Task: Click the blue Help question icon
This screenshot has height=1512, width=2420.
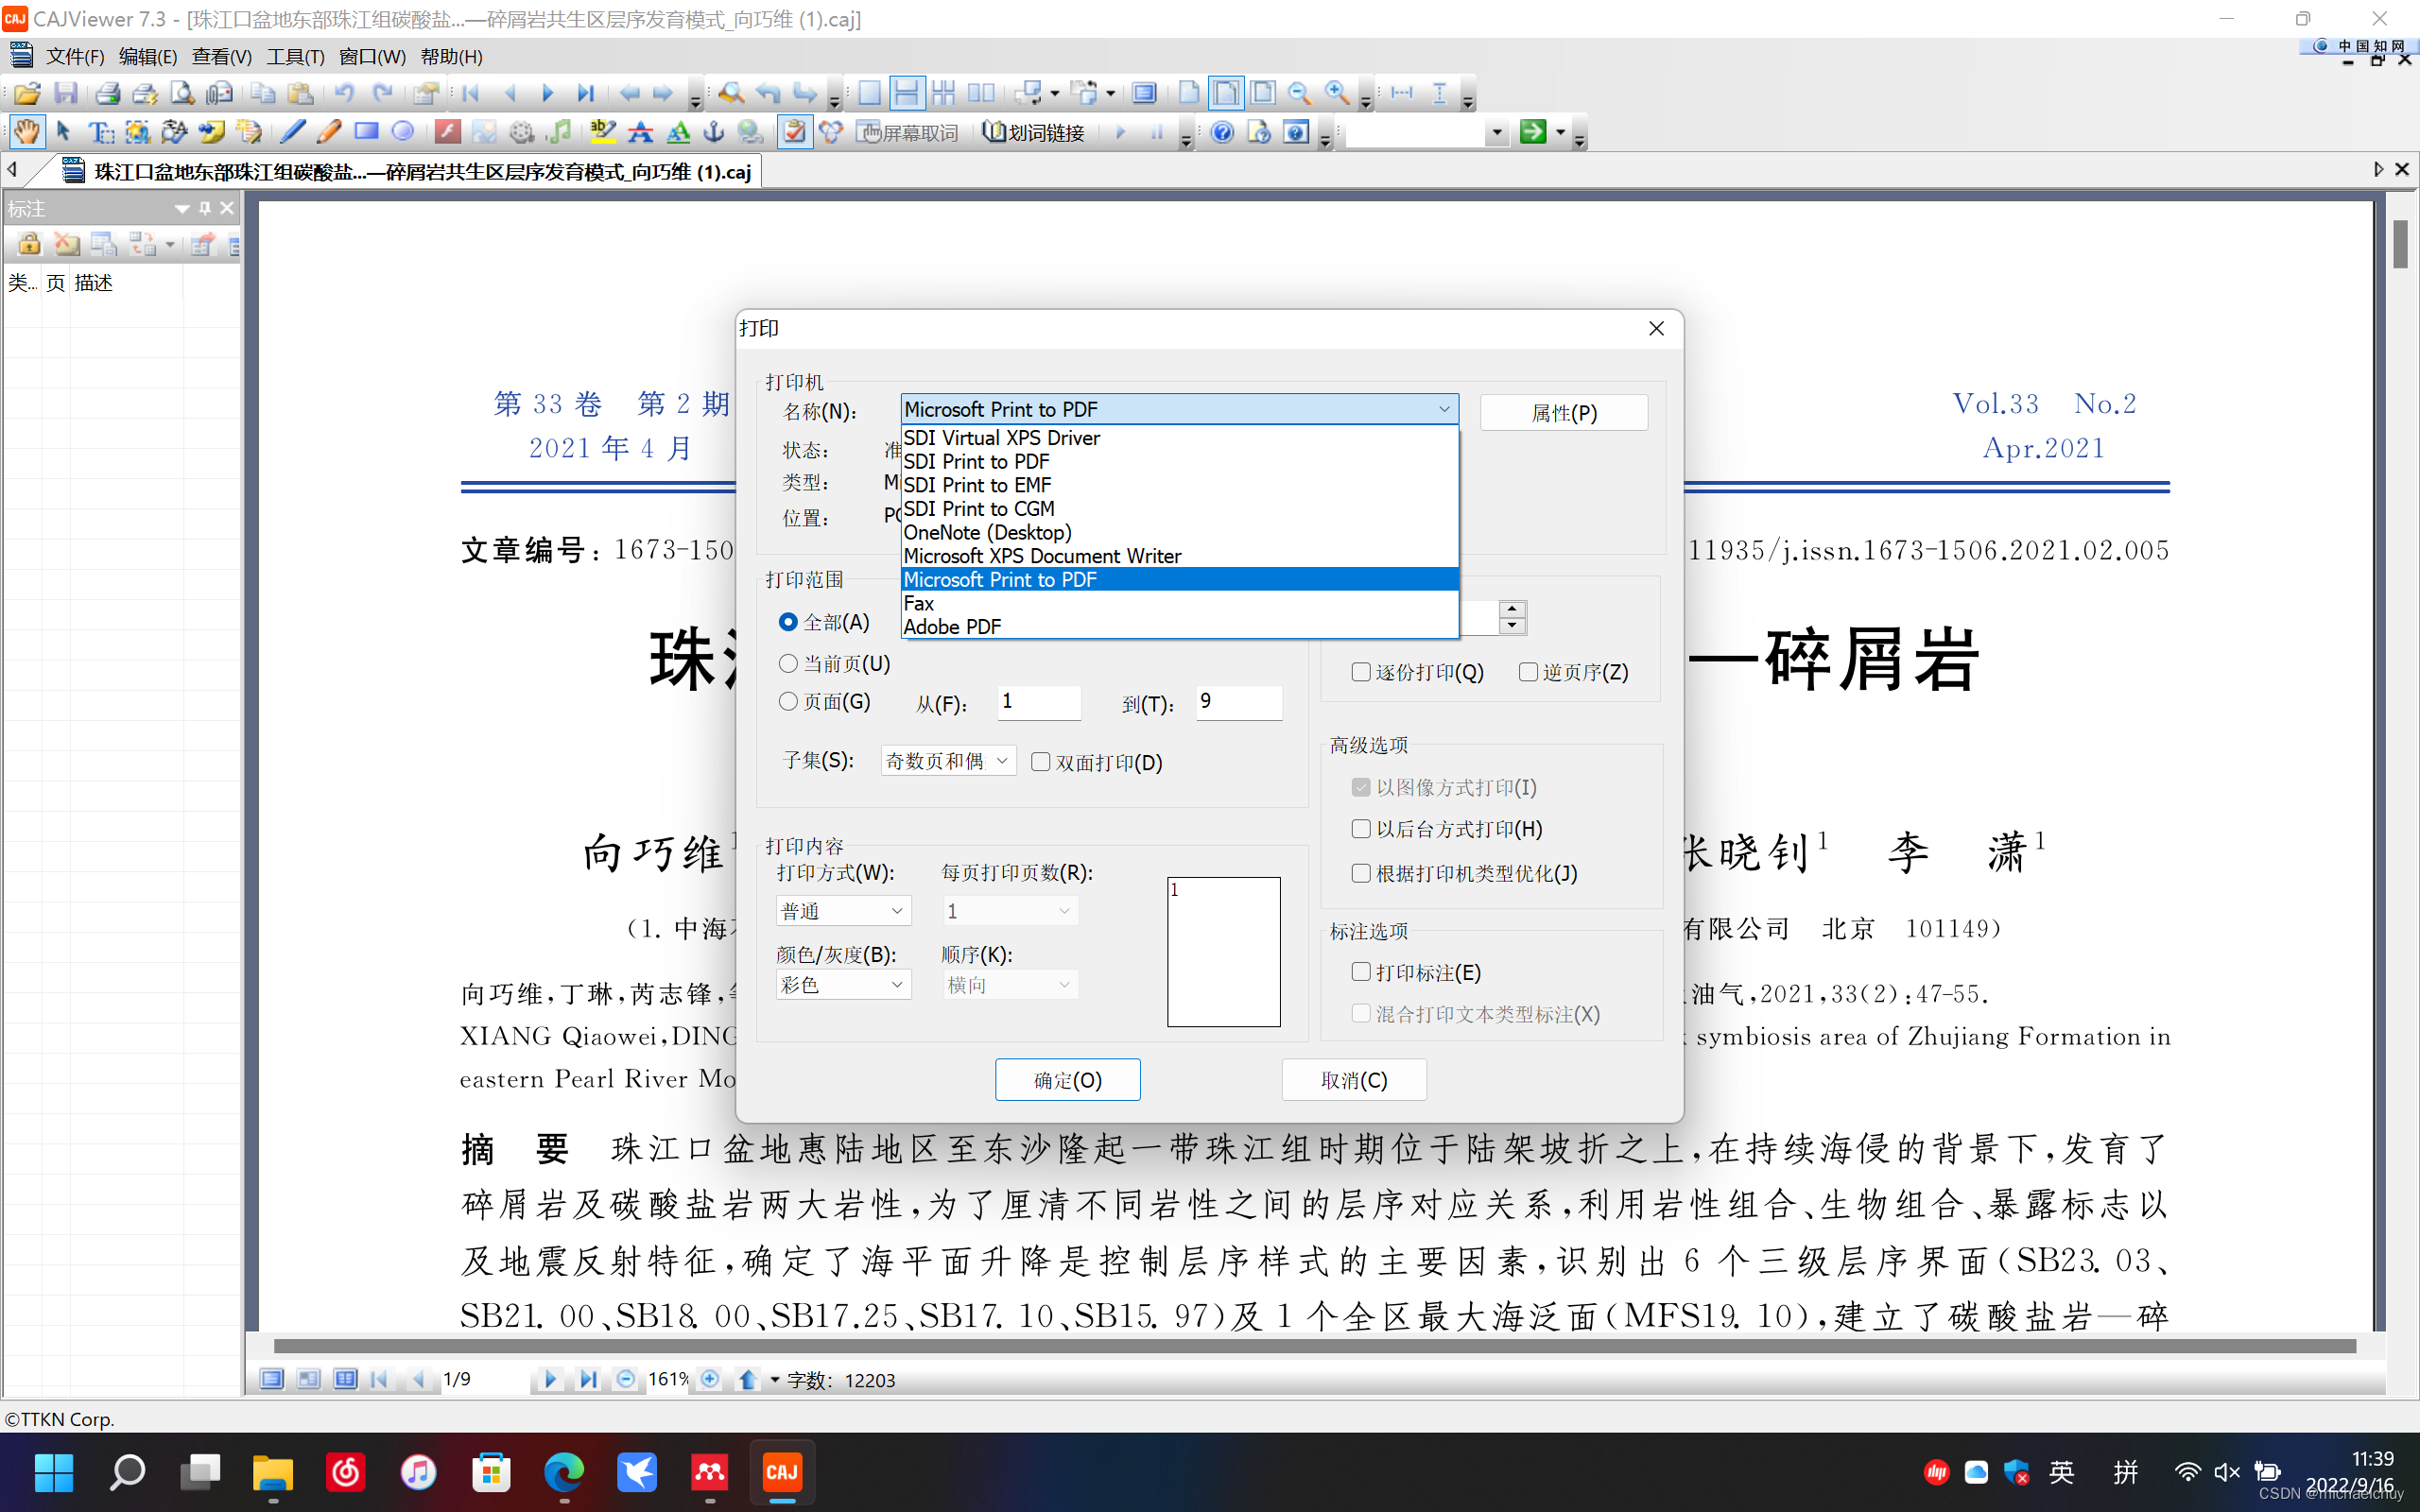Action: tap(1222, 132)
